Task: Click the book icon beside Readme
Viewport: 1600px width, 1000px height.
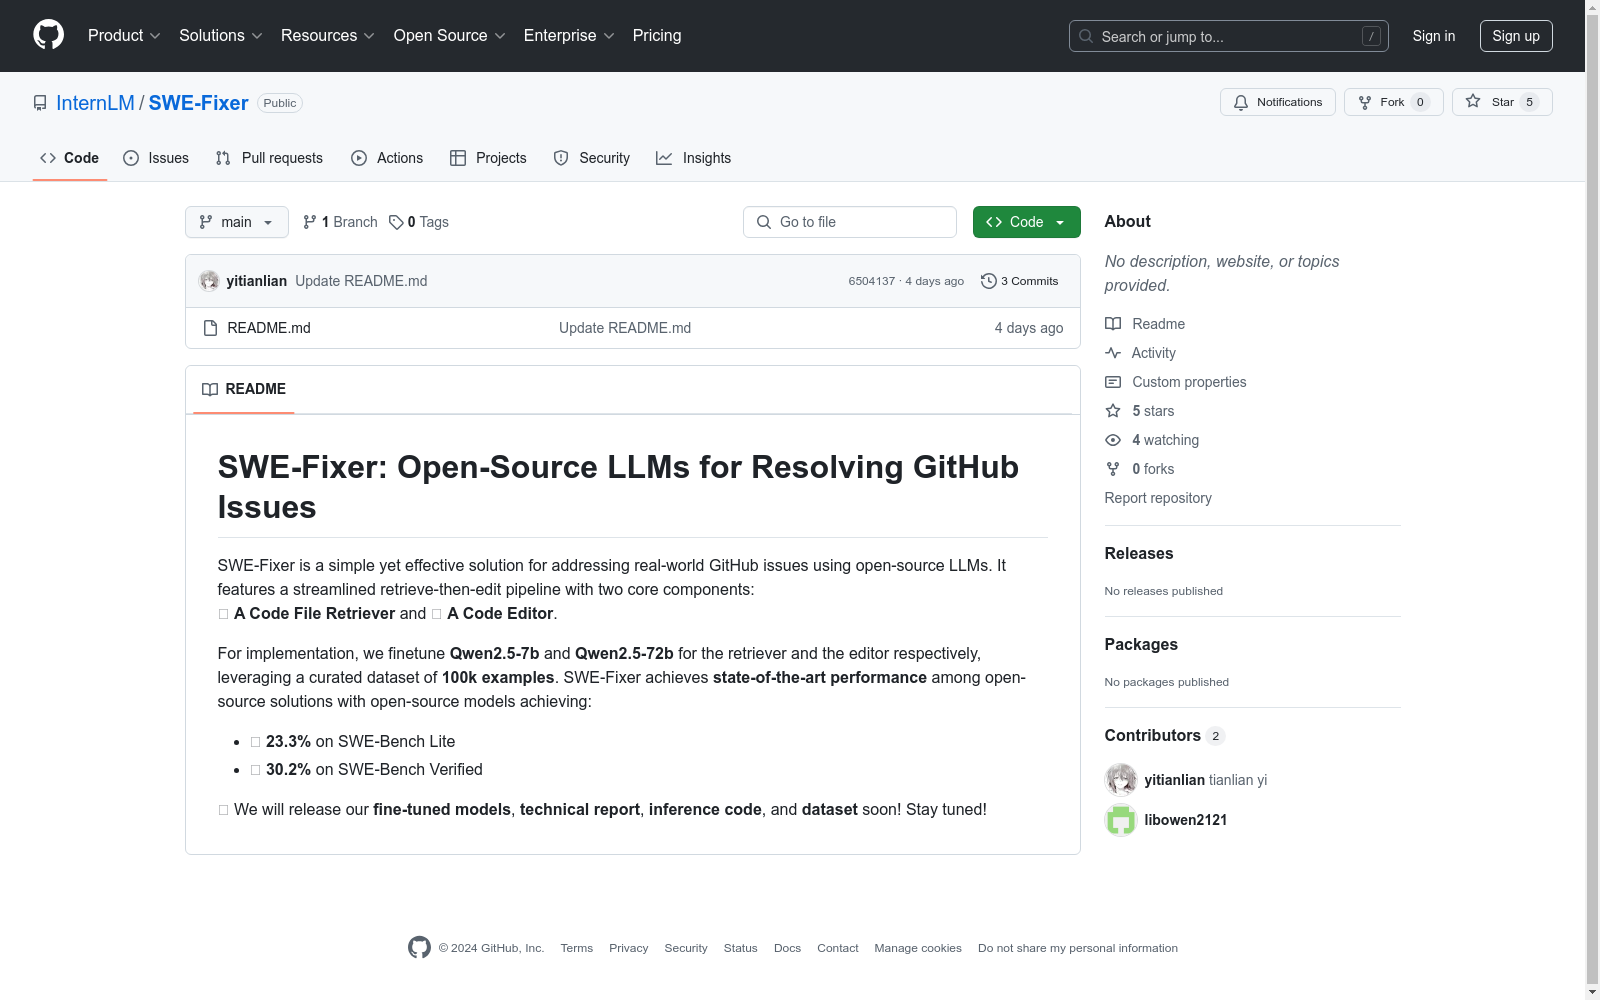Action: [1113, 324]
